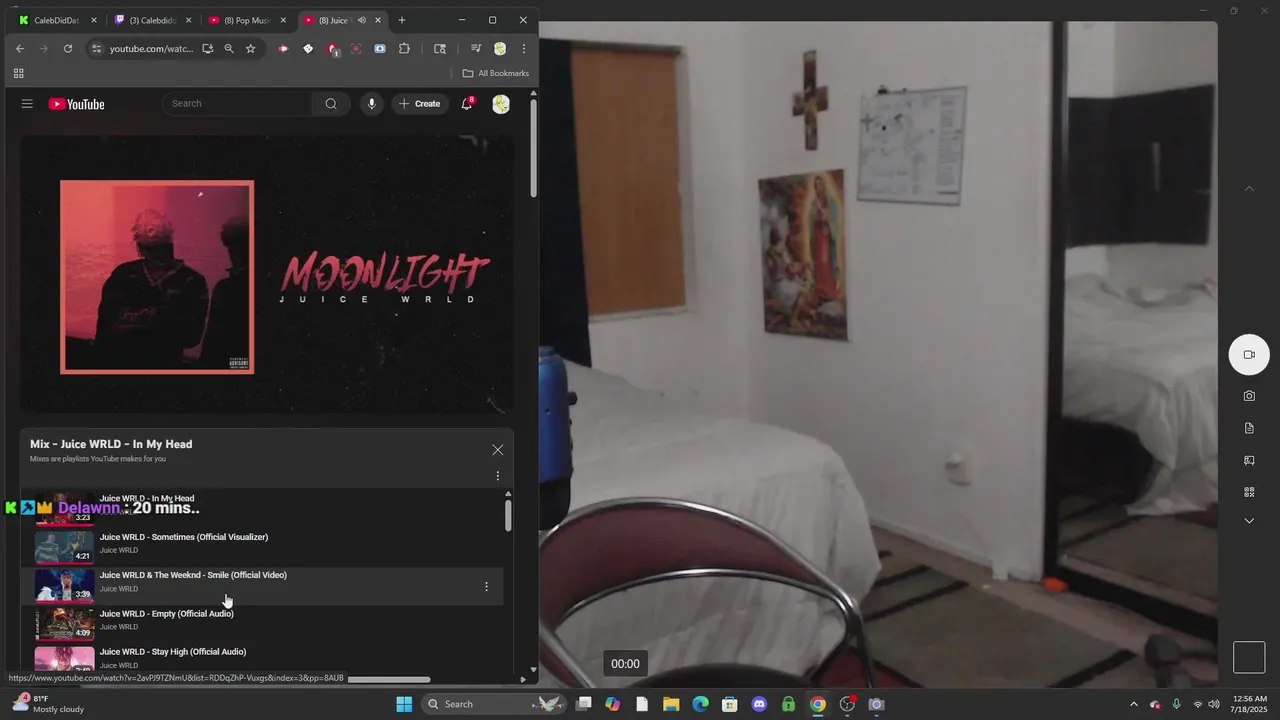The width and height of the screenshot is (1280, 720).
Task: Click the YouTube Create button
Action: (x=420, y=104)
